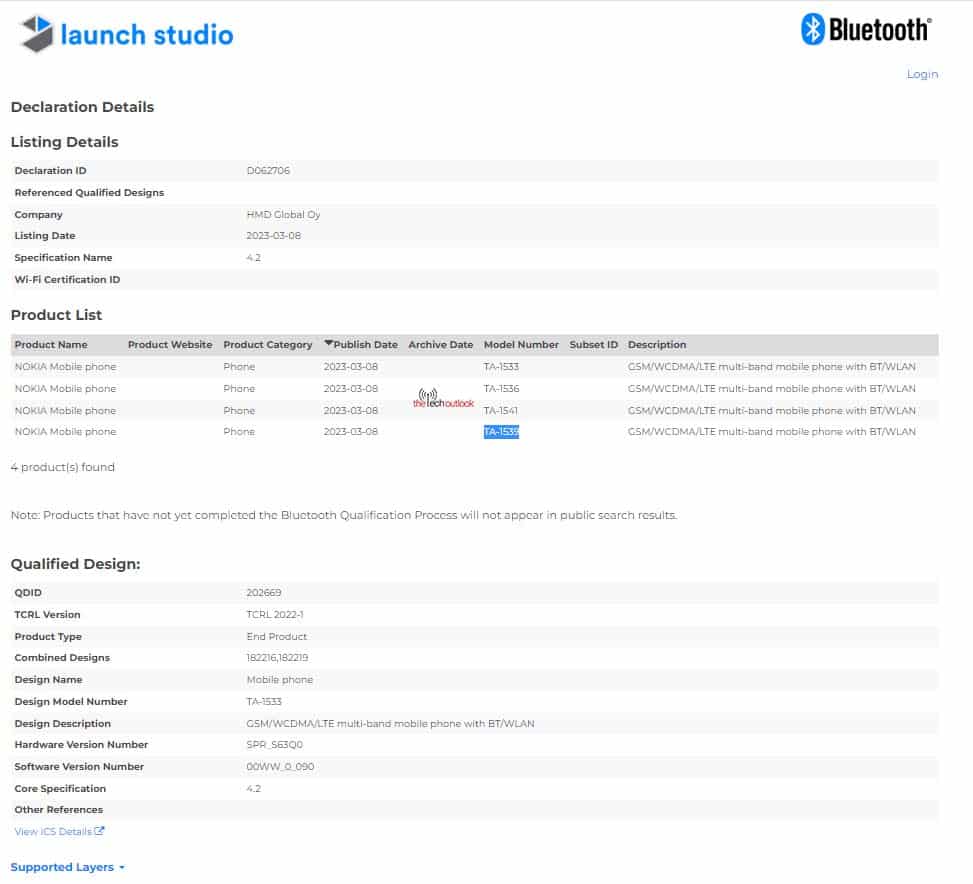Click the TA-1541 model number
The image size is (973, 884).
[x=499, y=410]
